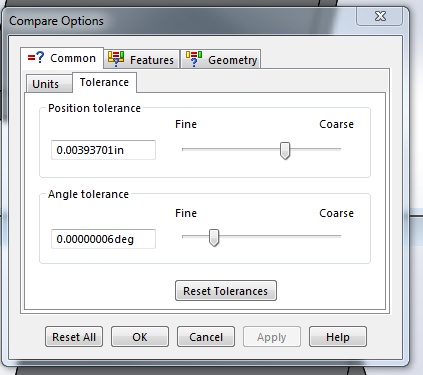Click Coarse end of Position tolerance track
The width and height of the screenshot is (423, 375).
click(x=339, y=149)
